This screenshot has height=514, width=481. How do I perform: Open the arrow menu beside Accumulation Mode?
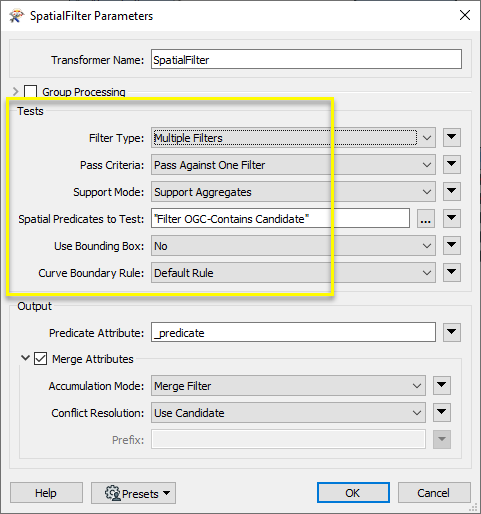click(442, 385)
